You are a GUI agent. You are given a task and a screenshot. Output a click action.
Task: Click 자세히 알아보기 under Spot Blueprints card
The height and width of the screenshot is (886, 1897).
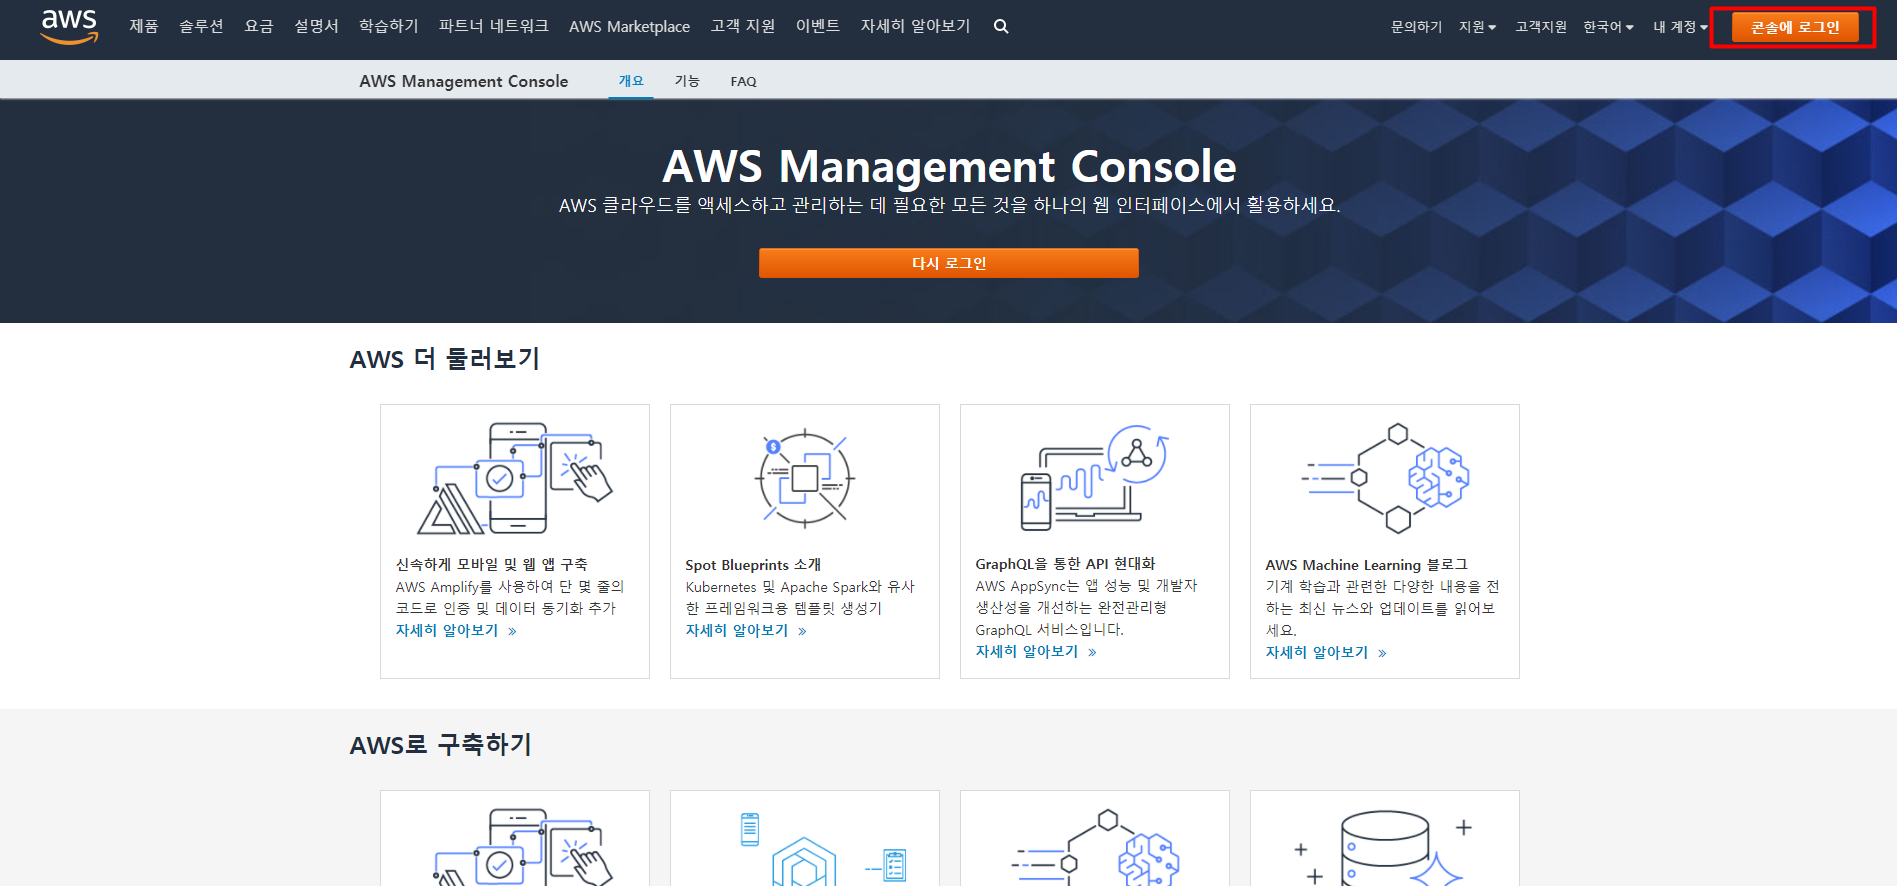[x=746, y=631]
